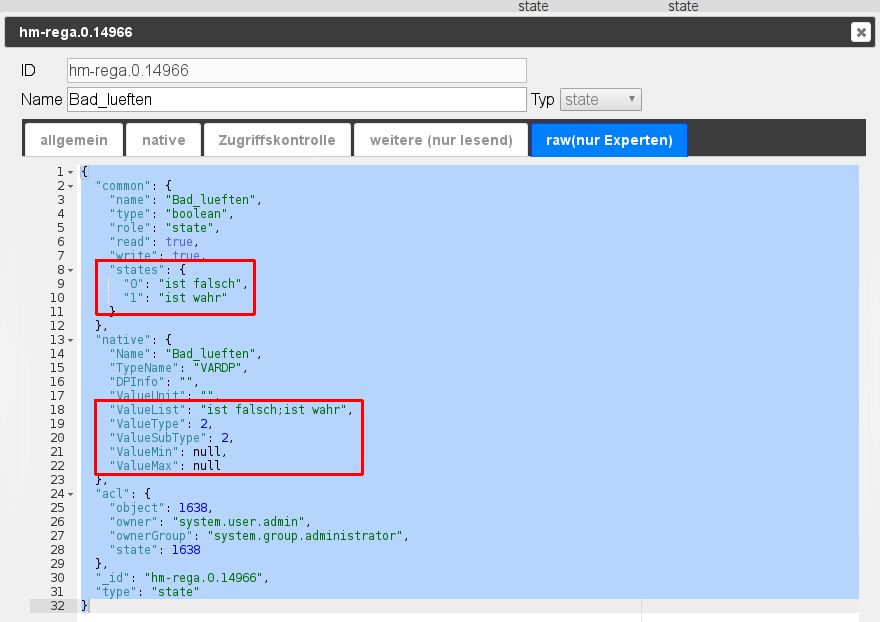Place cursor on "ist falsch" value in states
This screenshot has width=880, height=622.
pos(206,284)
